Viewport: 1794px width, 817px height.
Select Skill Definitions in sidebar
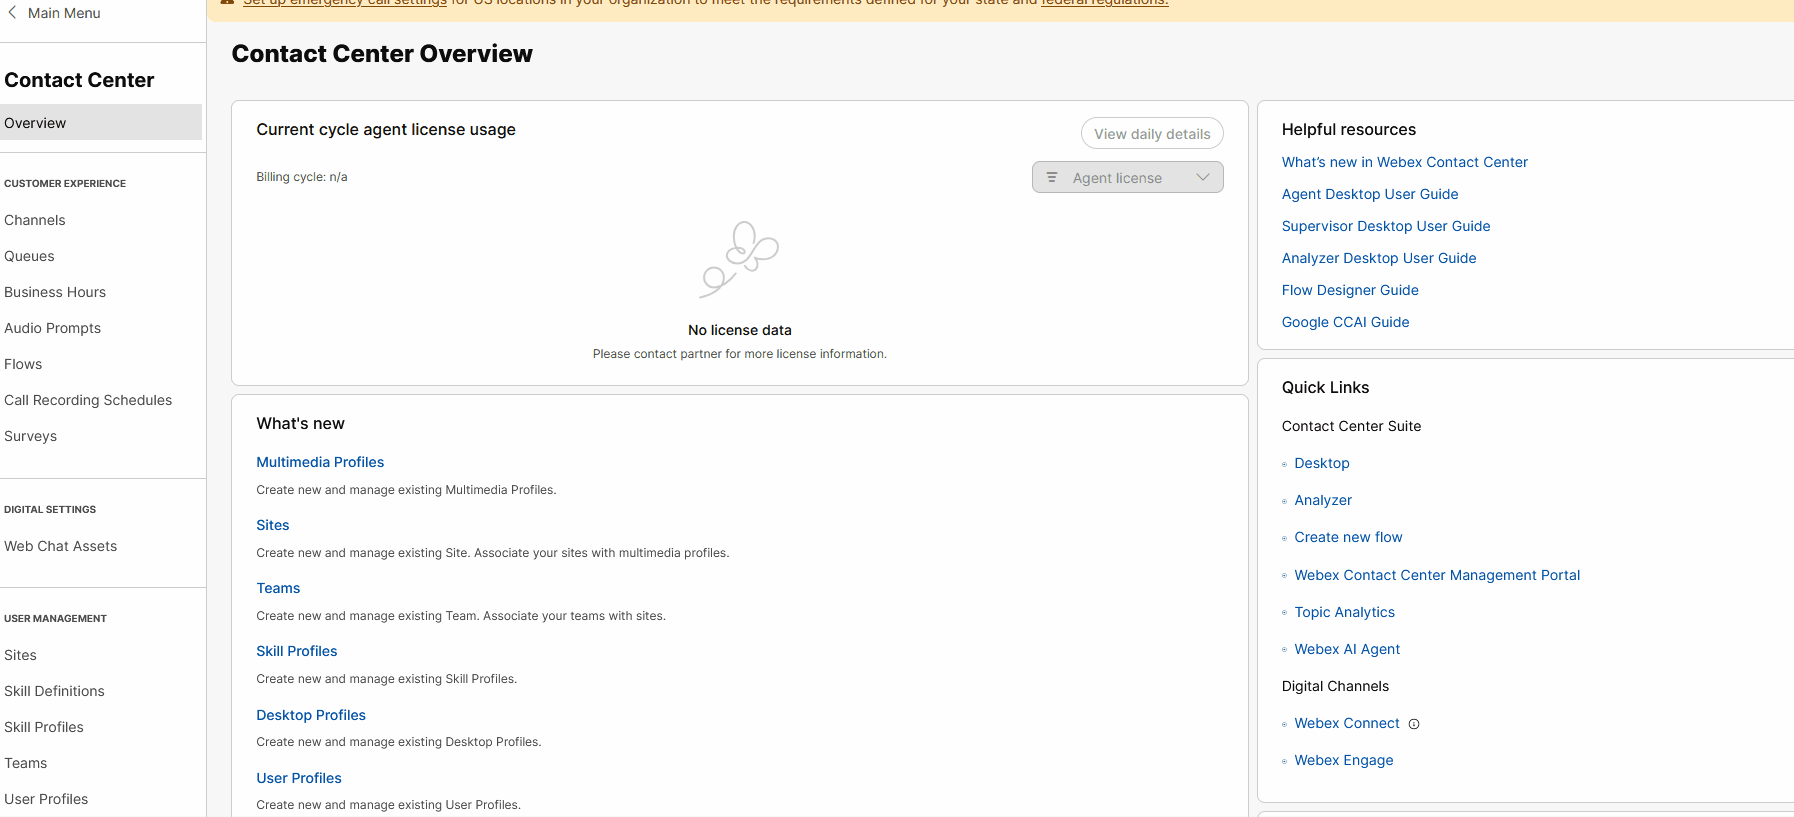54,691
